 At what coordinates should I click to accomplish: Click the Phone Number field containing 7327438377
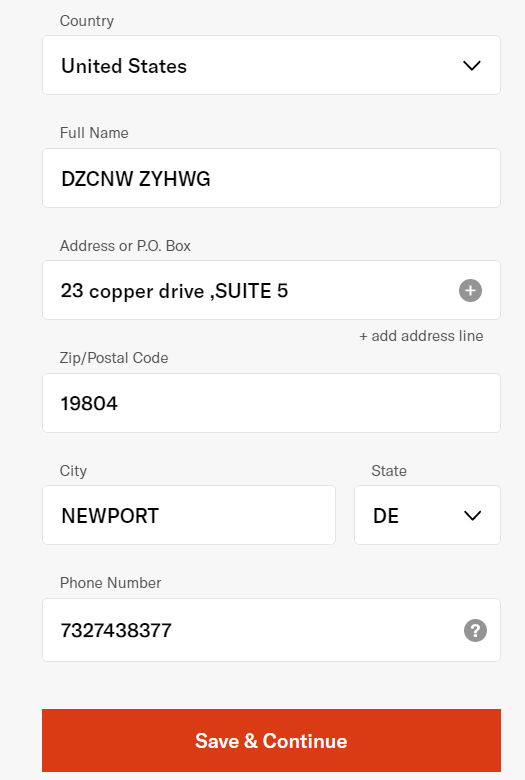pos(271,630)
